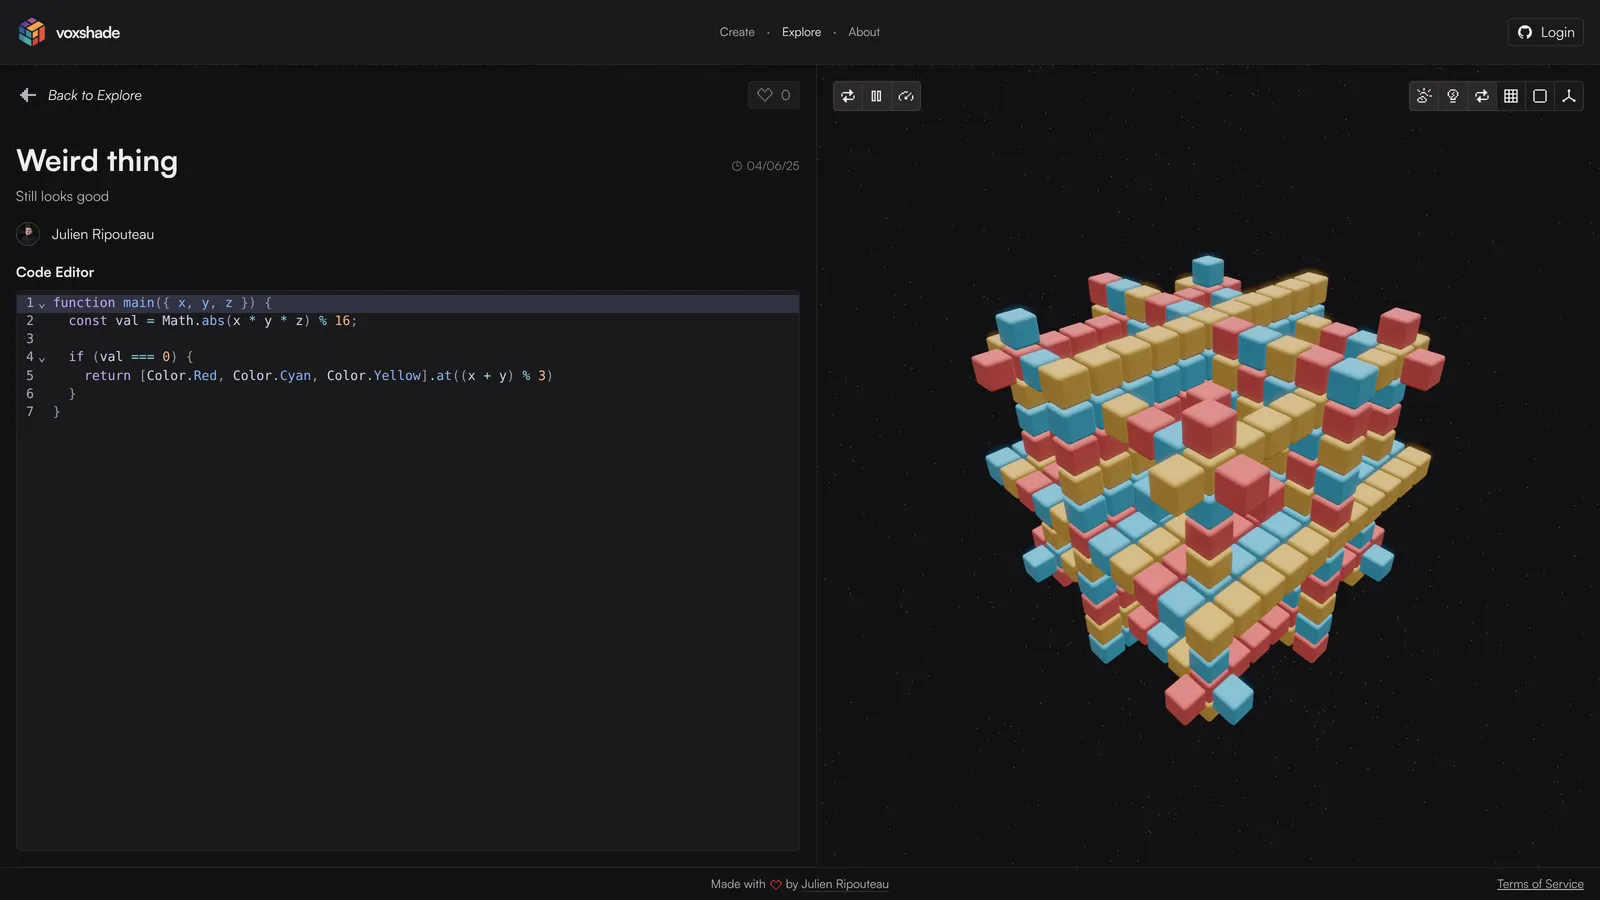Collapse the if block fold on line 4
The width and height of the screenshot is (1600, 900).
click(x=42, y=358)
